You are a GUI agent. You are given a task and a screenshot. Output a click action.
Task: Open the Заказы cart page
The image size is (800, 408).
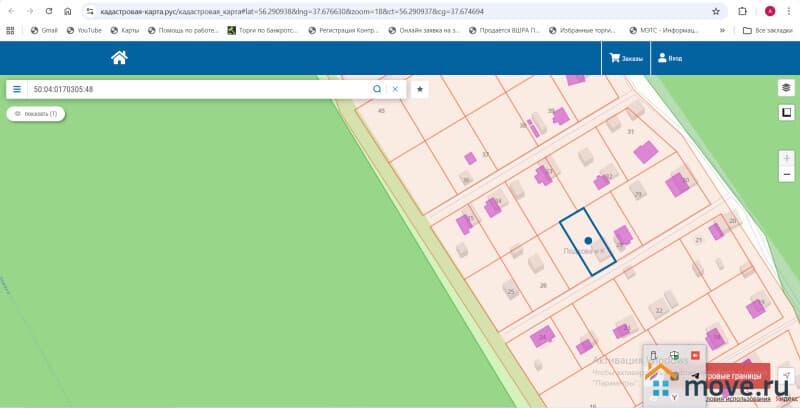tap(625, 59)
